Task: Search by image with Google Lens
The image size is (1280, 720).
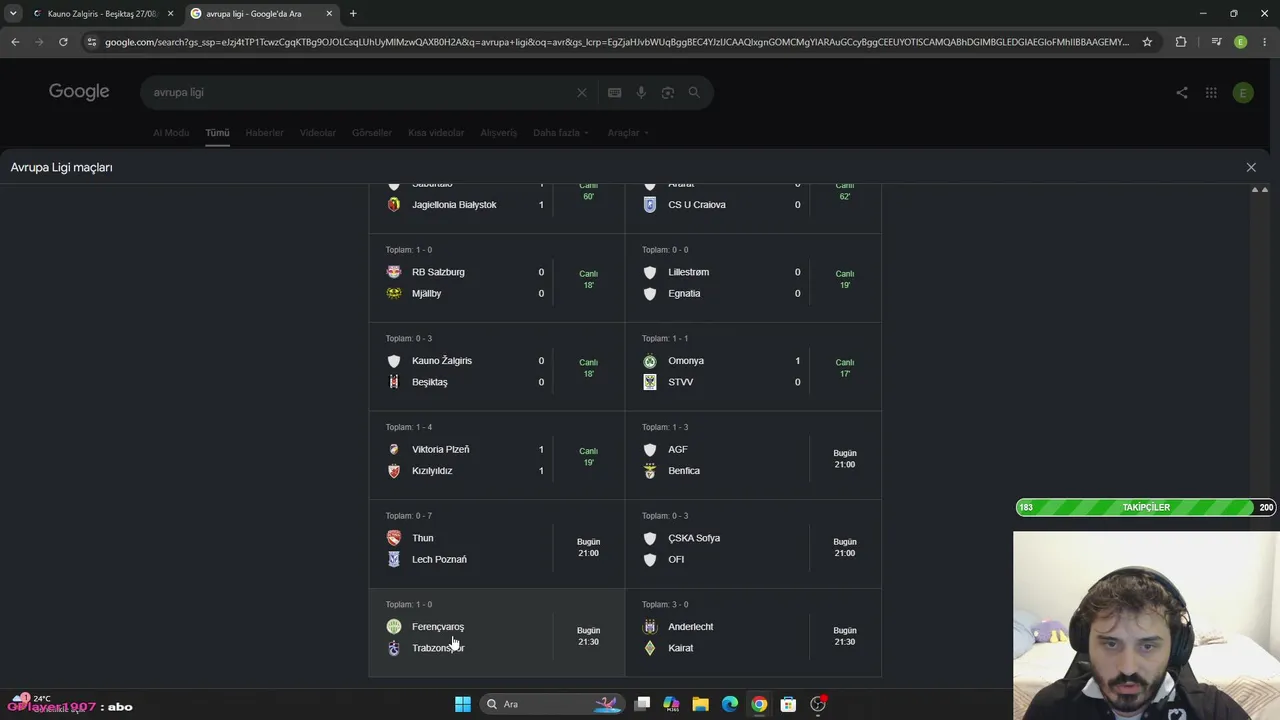Action: click(x=668, y=92)
